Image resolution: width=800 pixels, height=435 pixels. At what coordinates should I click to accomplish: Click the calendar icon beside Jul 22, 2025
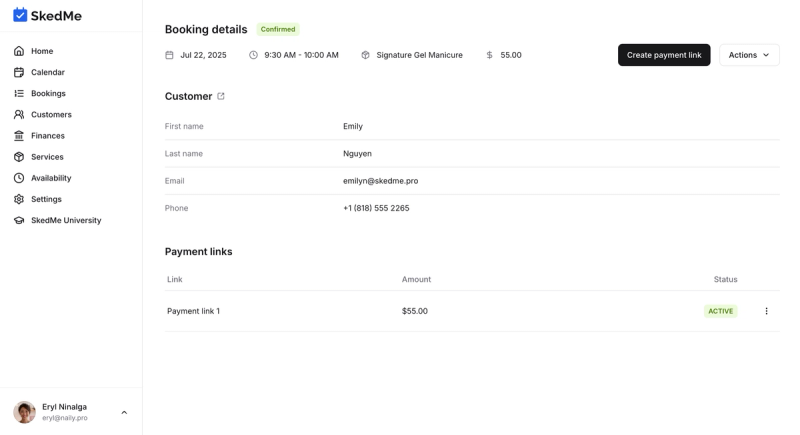169,55
